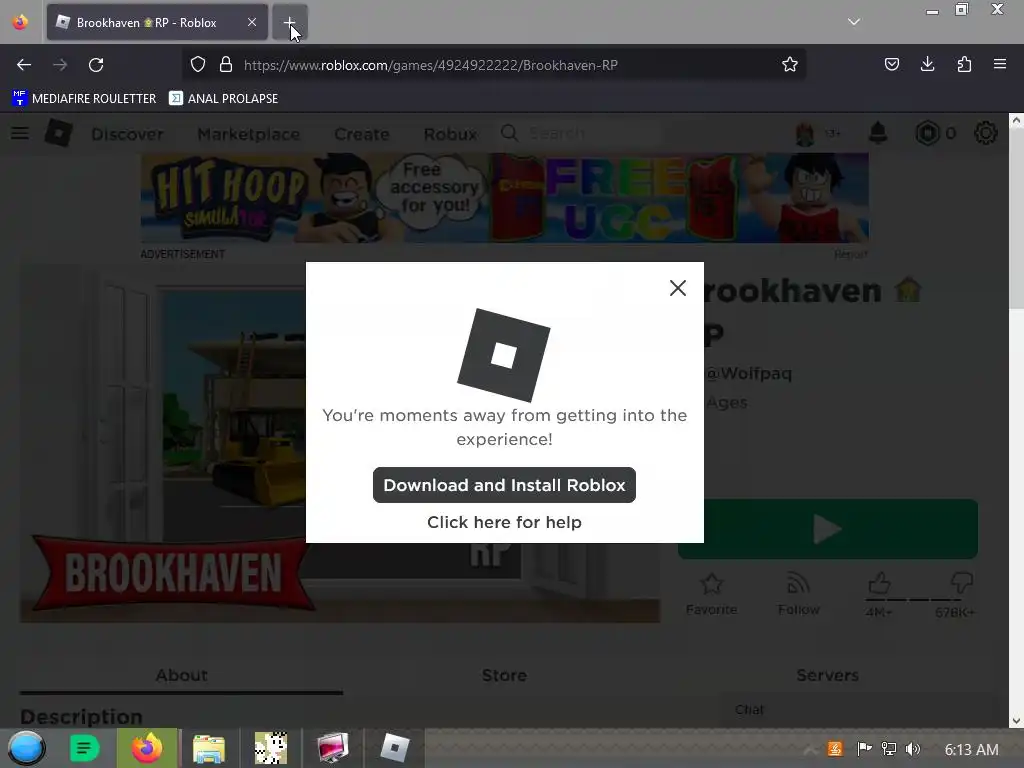
Task: Favorite the Brookhaven experience
Action: tap(711, 594)
